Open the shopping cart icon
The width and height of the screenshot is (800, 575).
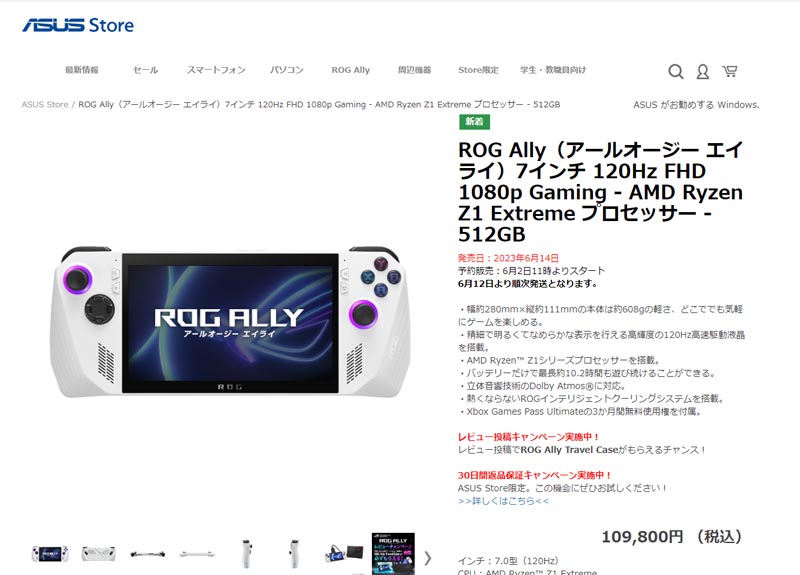tap(730, 71)
